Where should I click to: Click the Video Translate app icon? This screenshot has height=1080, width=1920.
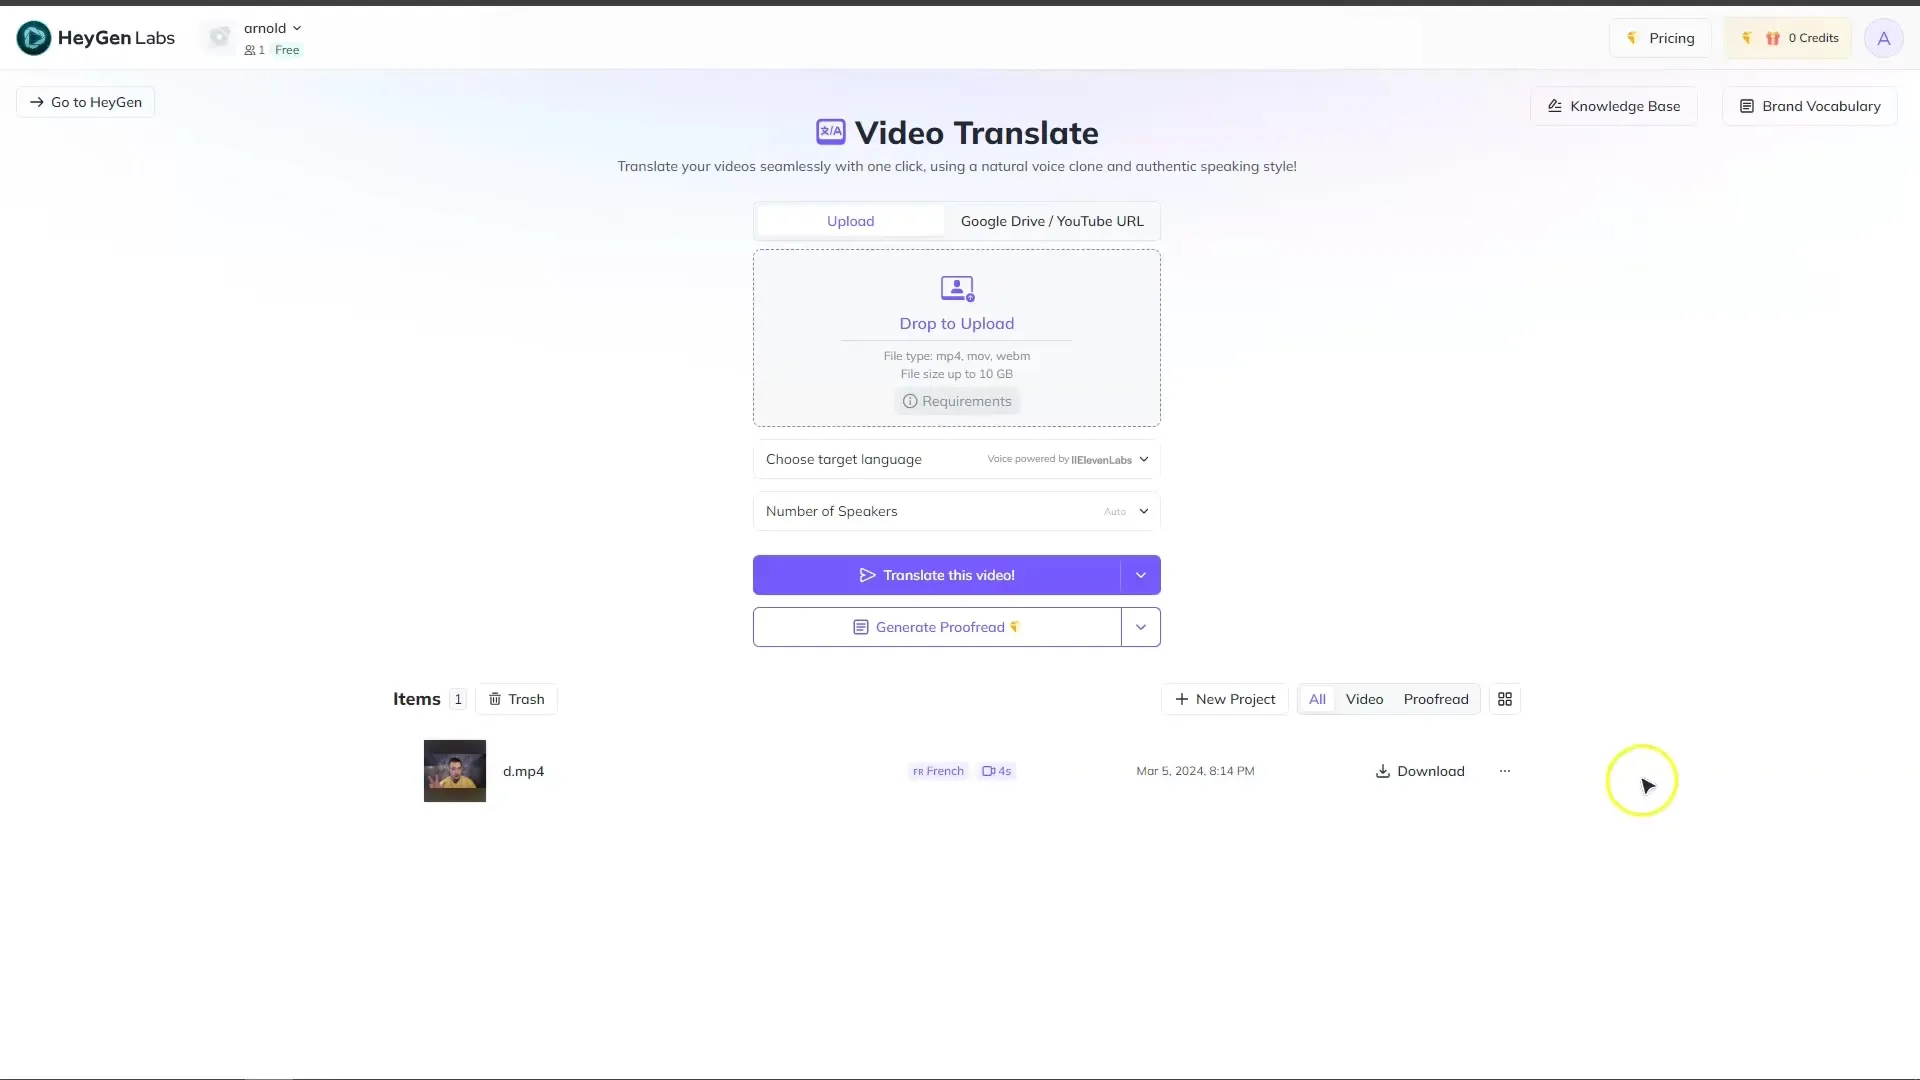(x=829, y=132)
